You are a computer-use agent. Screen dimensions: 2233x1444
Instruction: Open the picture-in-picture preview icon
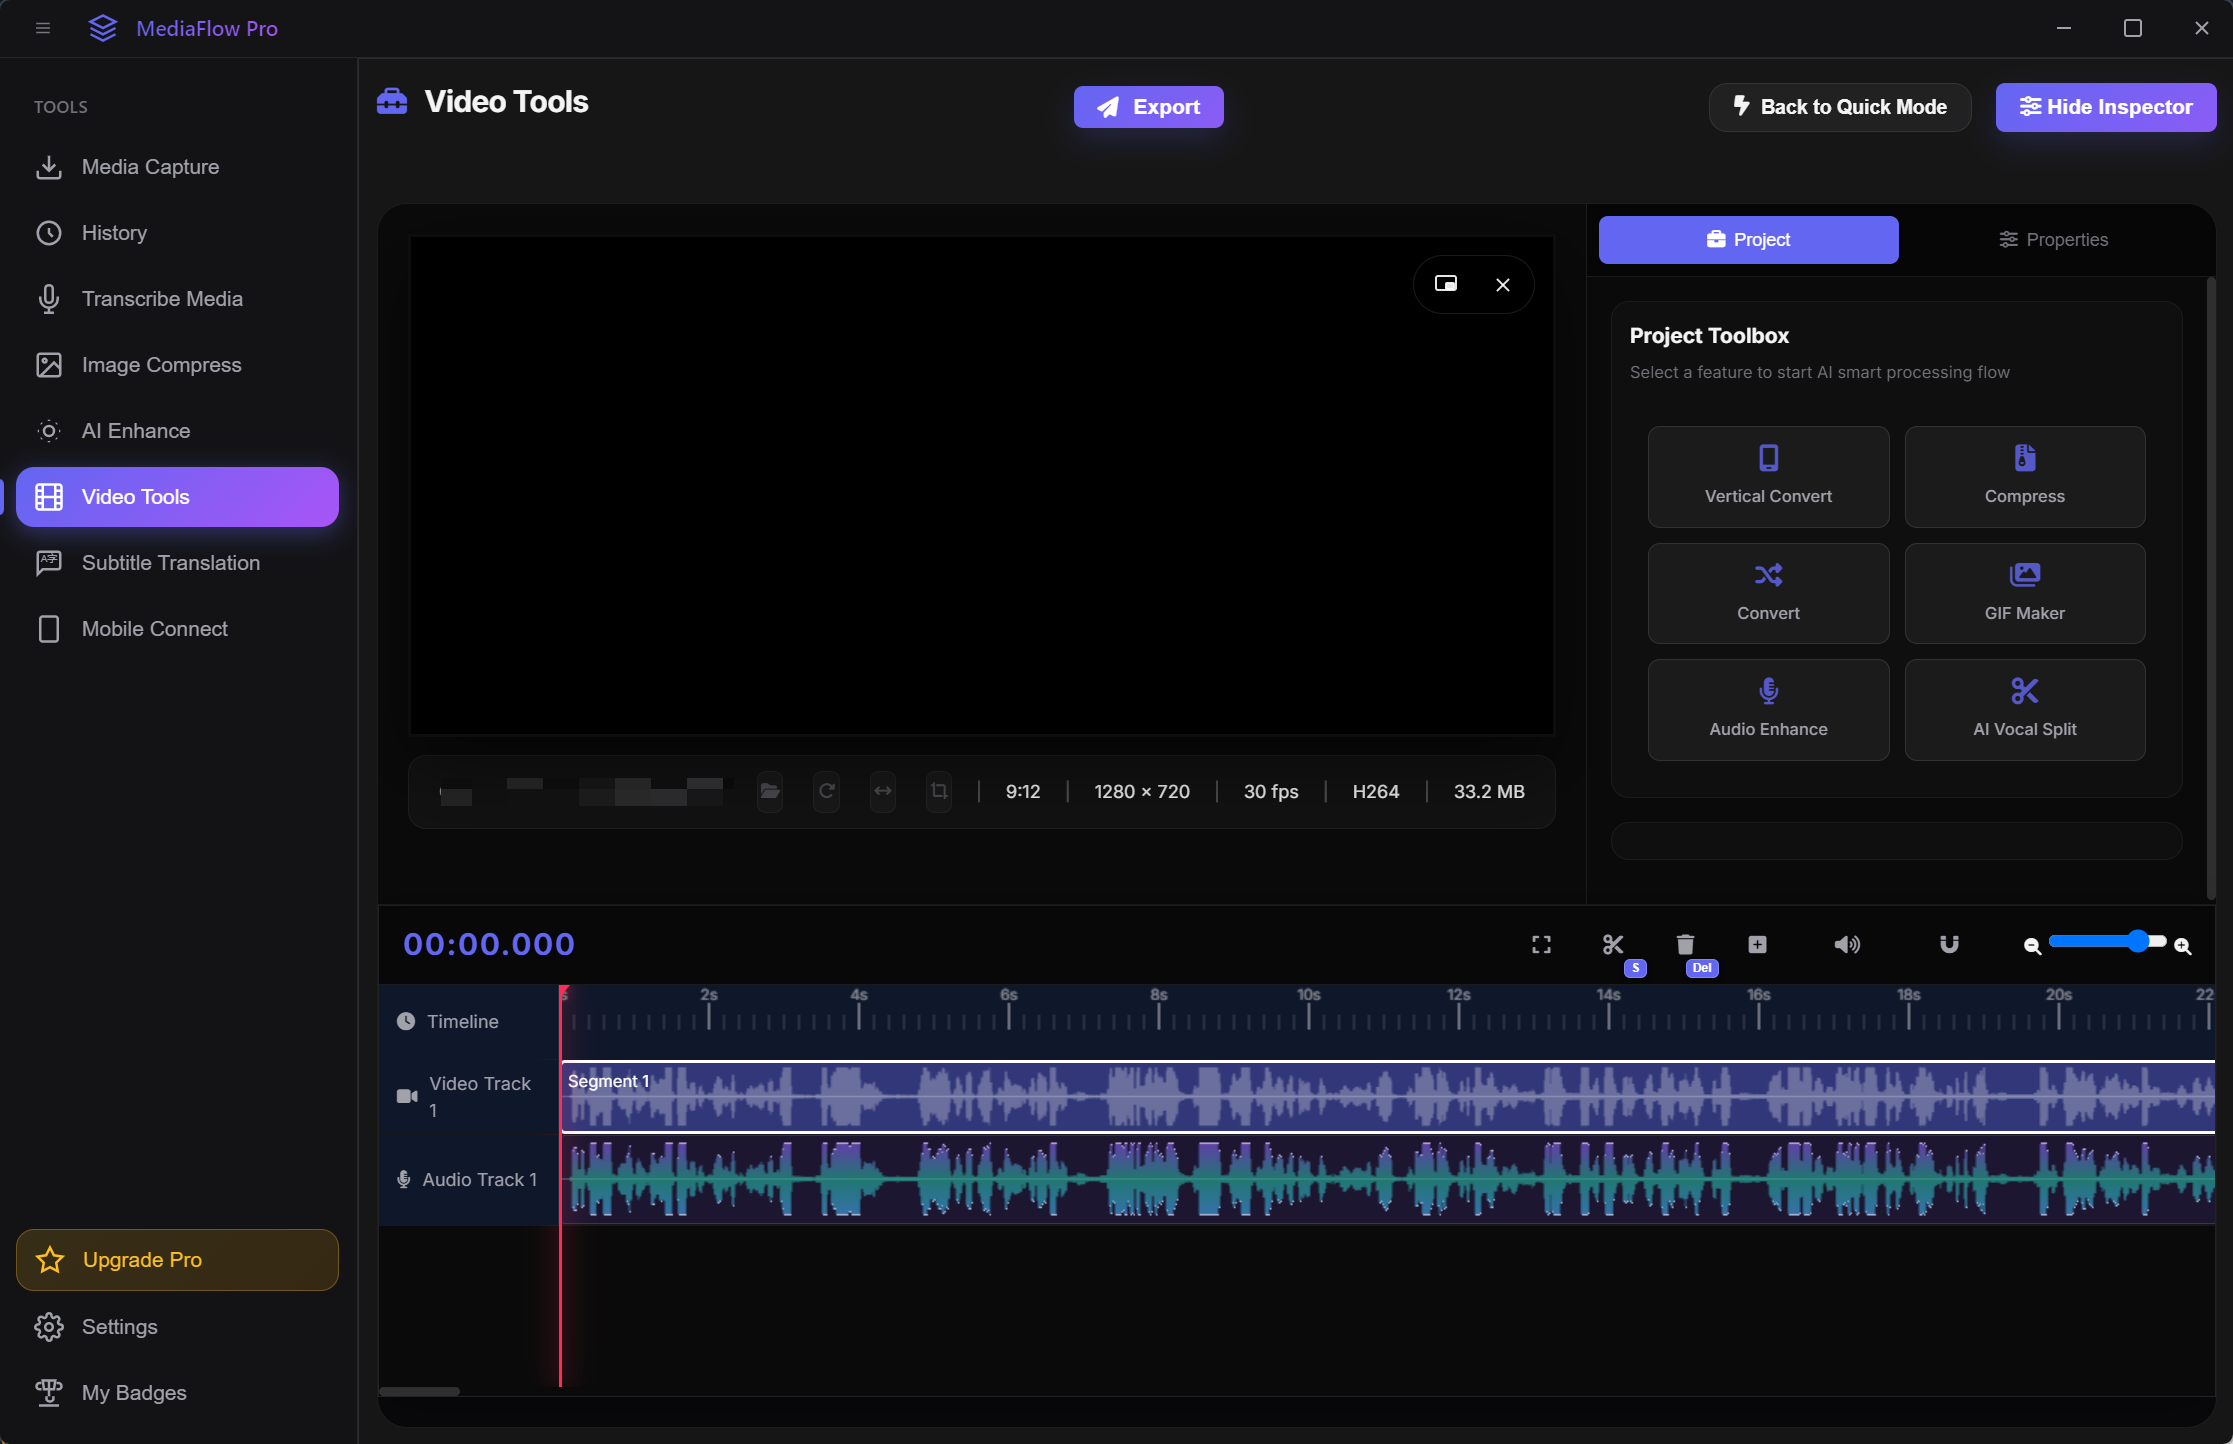[1446, 284]
